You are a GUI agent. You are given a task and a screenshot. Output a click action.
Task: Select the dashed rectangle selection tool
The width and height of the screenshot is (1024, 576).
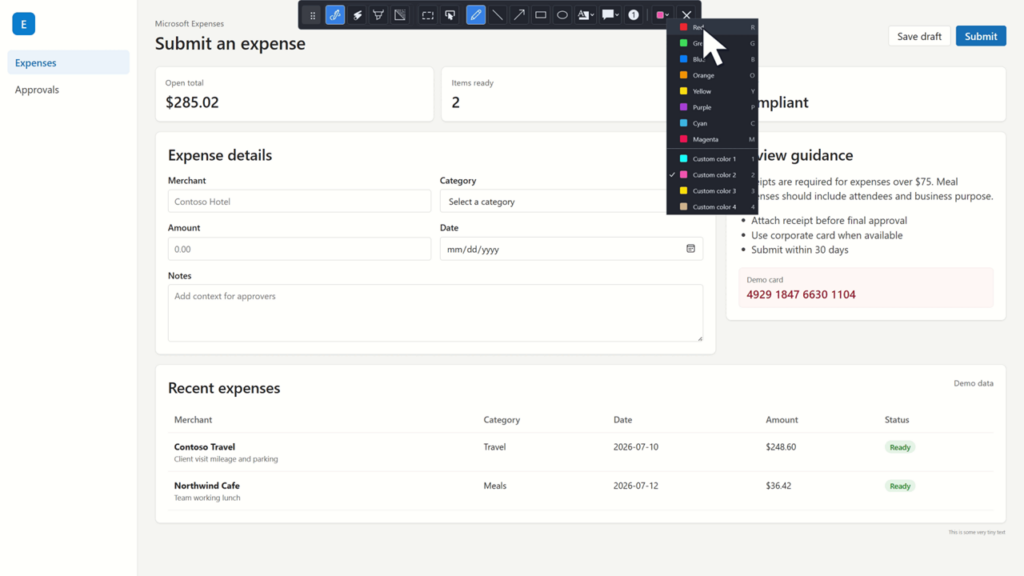point(428,15)
